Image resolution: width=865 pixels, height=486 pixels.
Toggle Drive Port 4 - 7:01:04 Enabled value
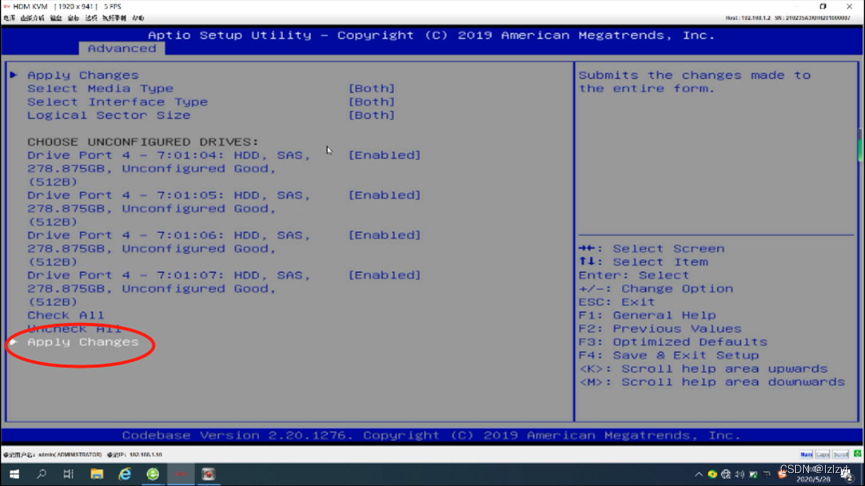(385, 155)
